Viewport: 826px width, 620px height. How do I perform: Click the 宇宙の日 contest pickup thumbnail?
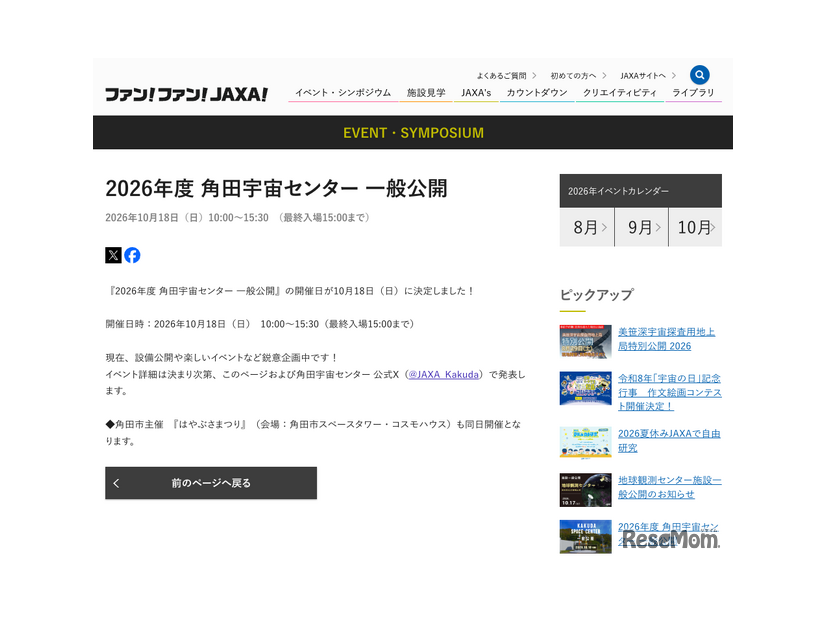pyautogui.click(x=585, y=388)
